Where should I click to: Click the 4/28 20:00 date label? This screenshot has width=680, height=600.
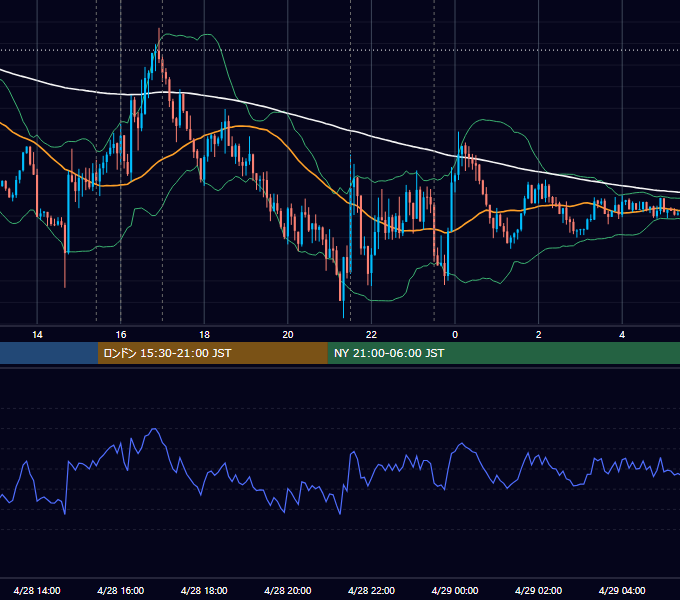coord(288,590)
